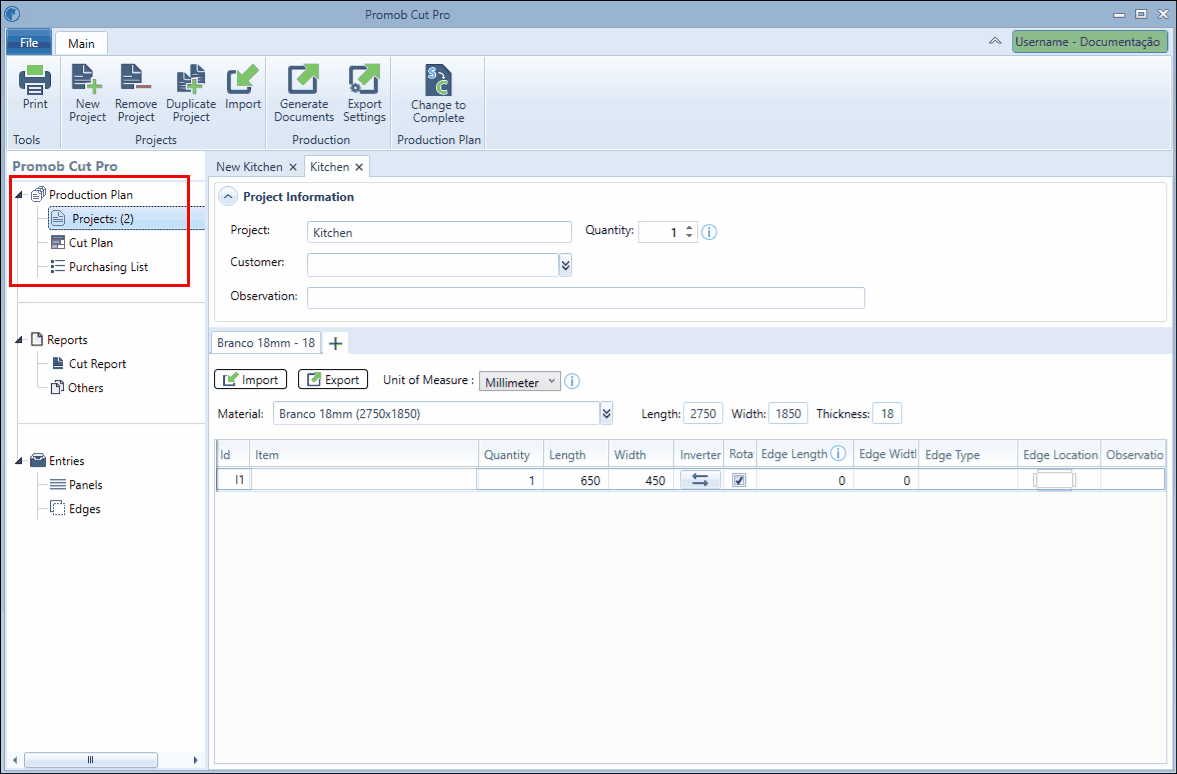
Task: Click Change to Complete icon
Action: coord(438,80)
